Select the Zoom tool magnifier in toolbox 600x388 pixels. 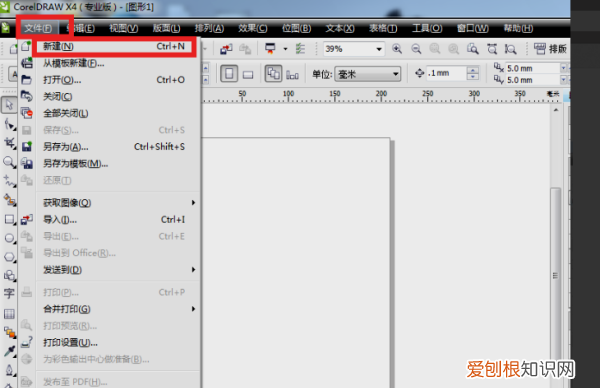(x=8, y=162)
